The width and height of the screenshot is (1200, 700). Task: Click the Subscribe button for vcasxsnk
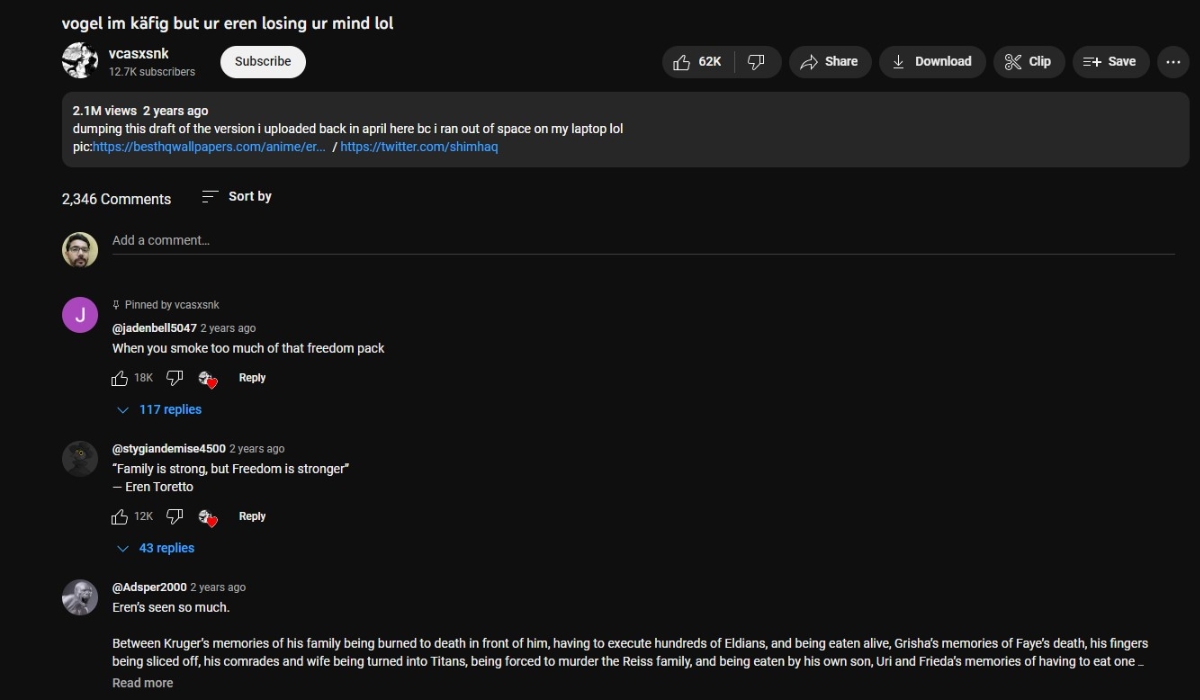262,61
